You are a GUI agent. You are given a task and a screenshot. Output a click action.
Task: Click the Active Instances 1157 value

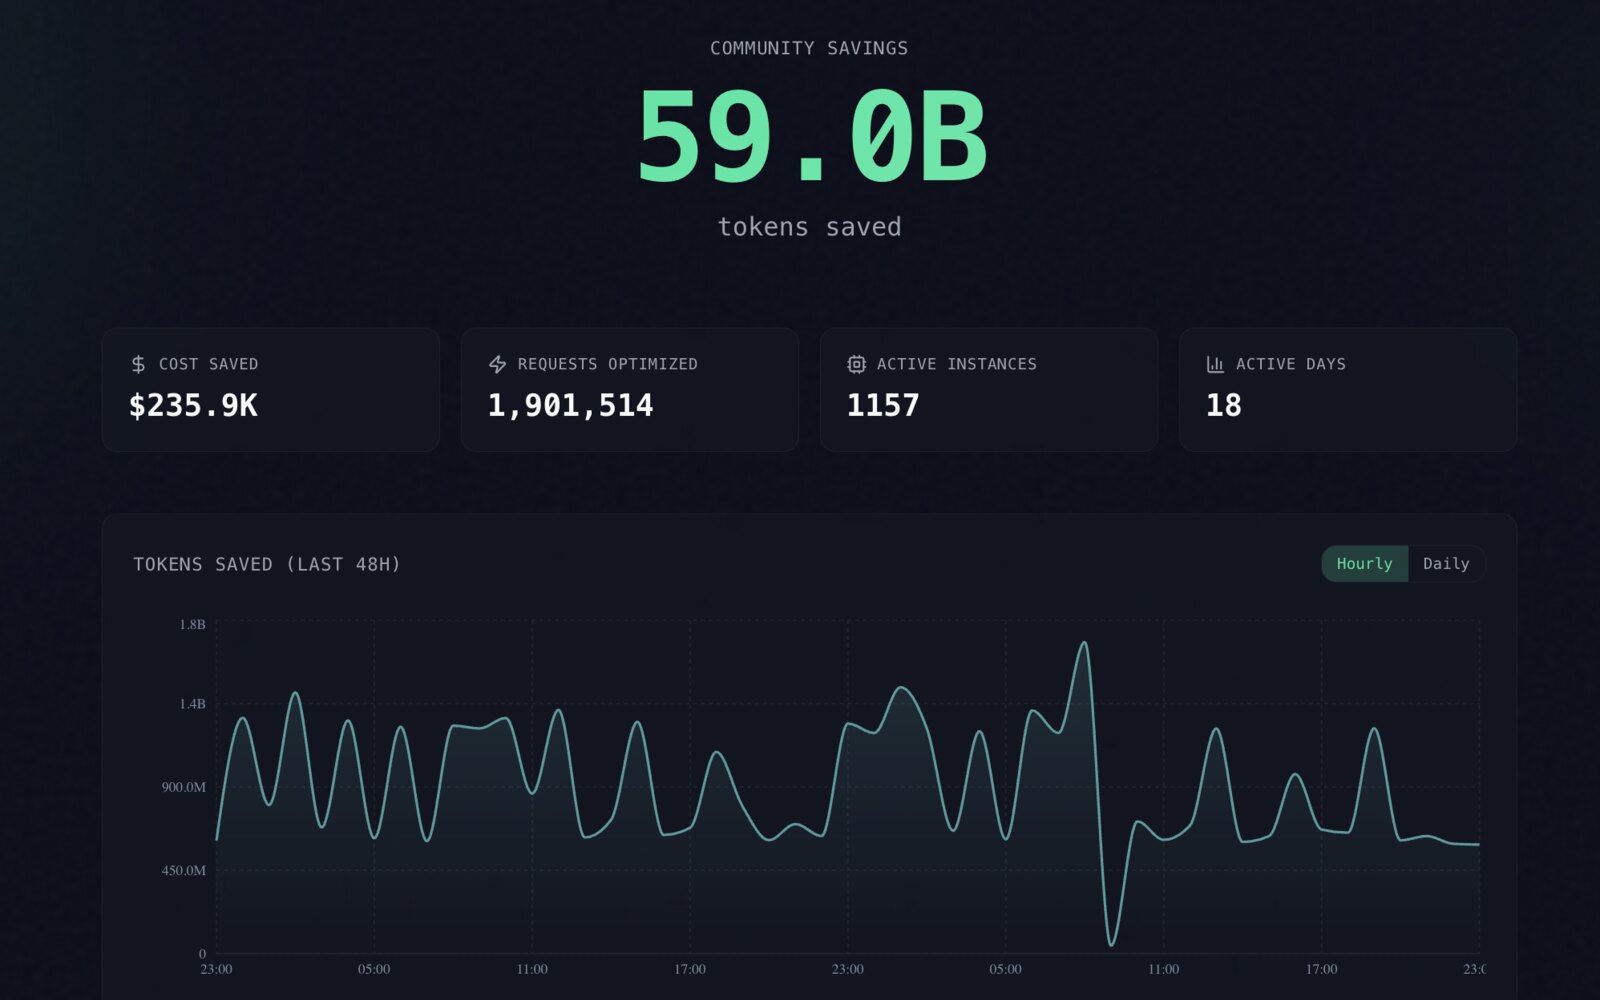883,405
